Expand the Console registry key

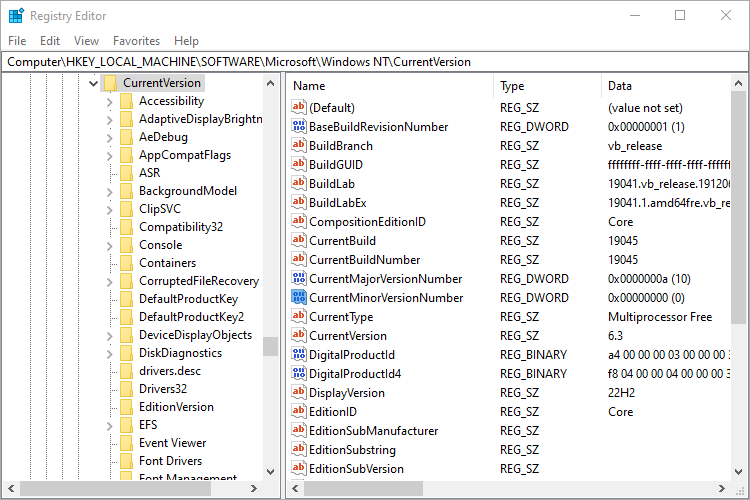coord(110,245)
